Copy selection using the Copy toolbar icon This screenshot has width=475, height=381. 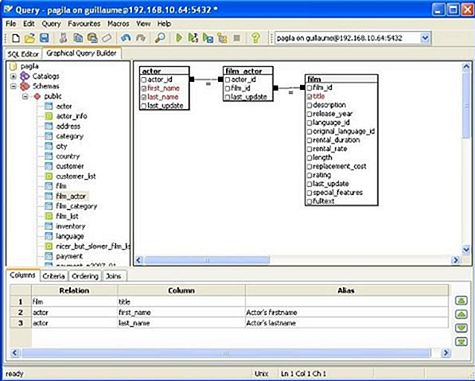click(78, 38)
